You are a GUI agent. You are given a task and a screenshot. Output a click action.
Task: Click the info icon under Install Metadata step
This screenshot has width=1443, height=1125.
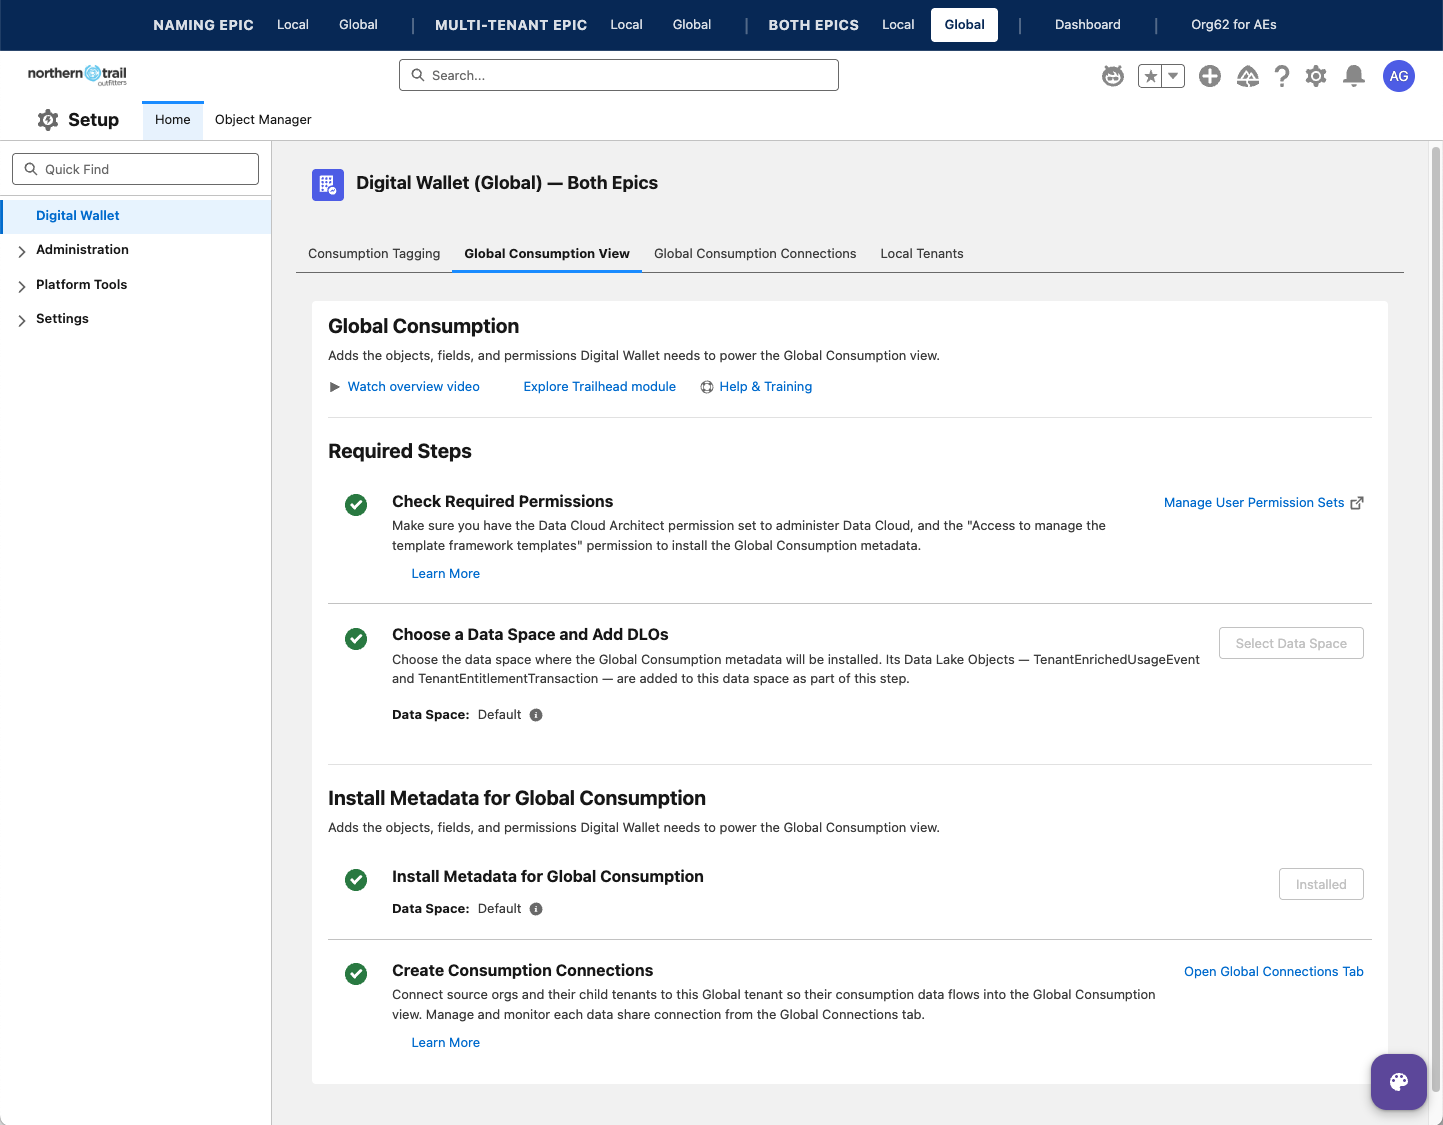tap(536, 909)
